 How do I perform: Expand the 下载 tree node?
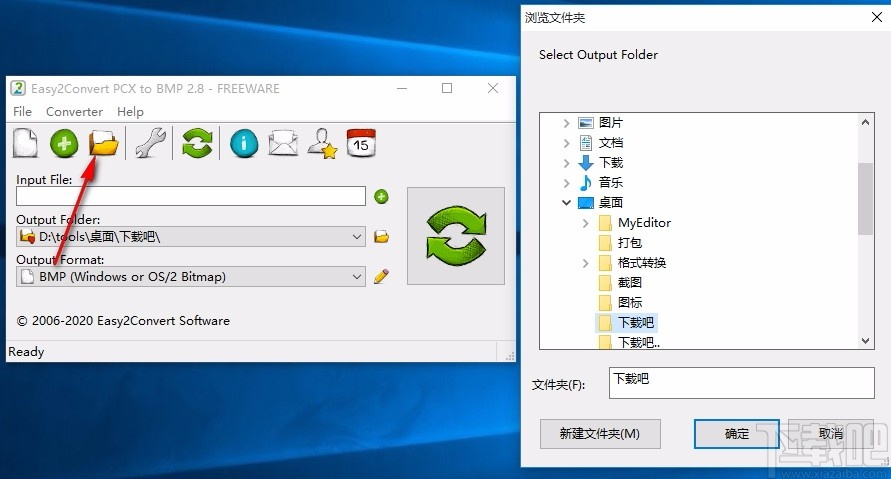566,163
